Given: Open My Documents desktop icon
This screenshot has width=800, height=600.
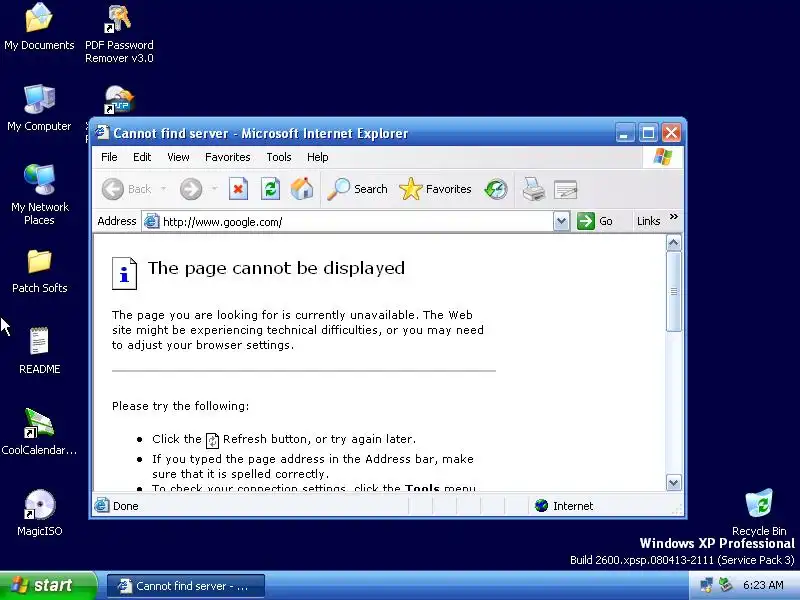Looking at the screenshot, I should 39,28.
